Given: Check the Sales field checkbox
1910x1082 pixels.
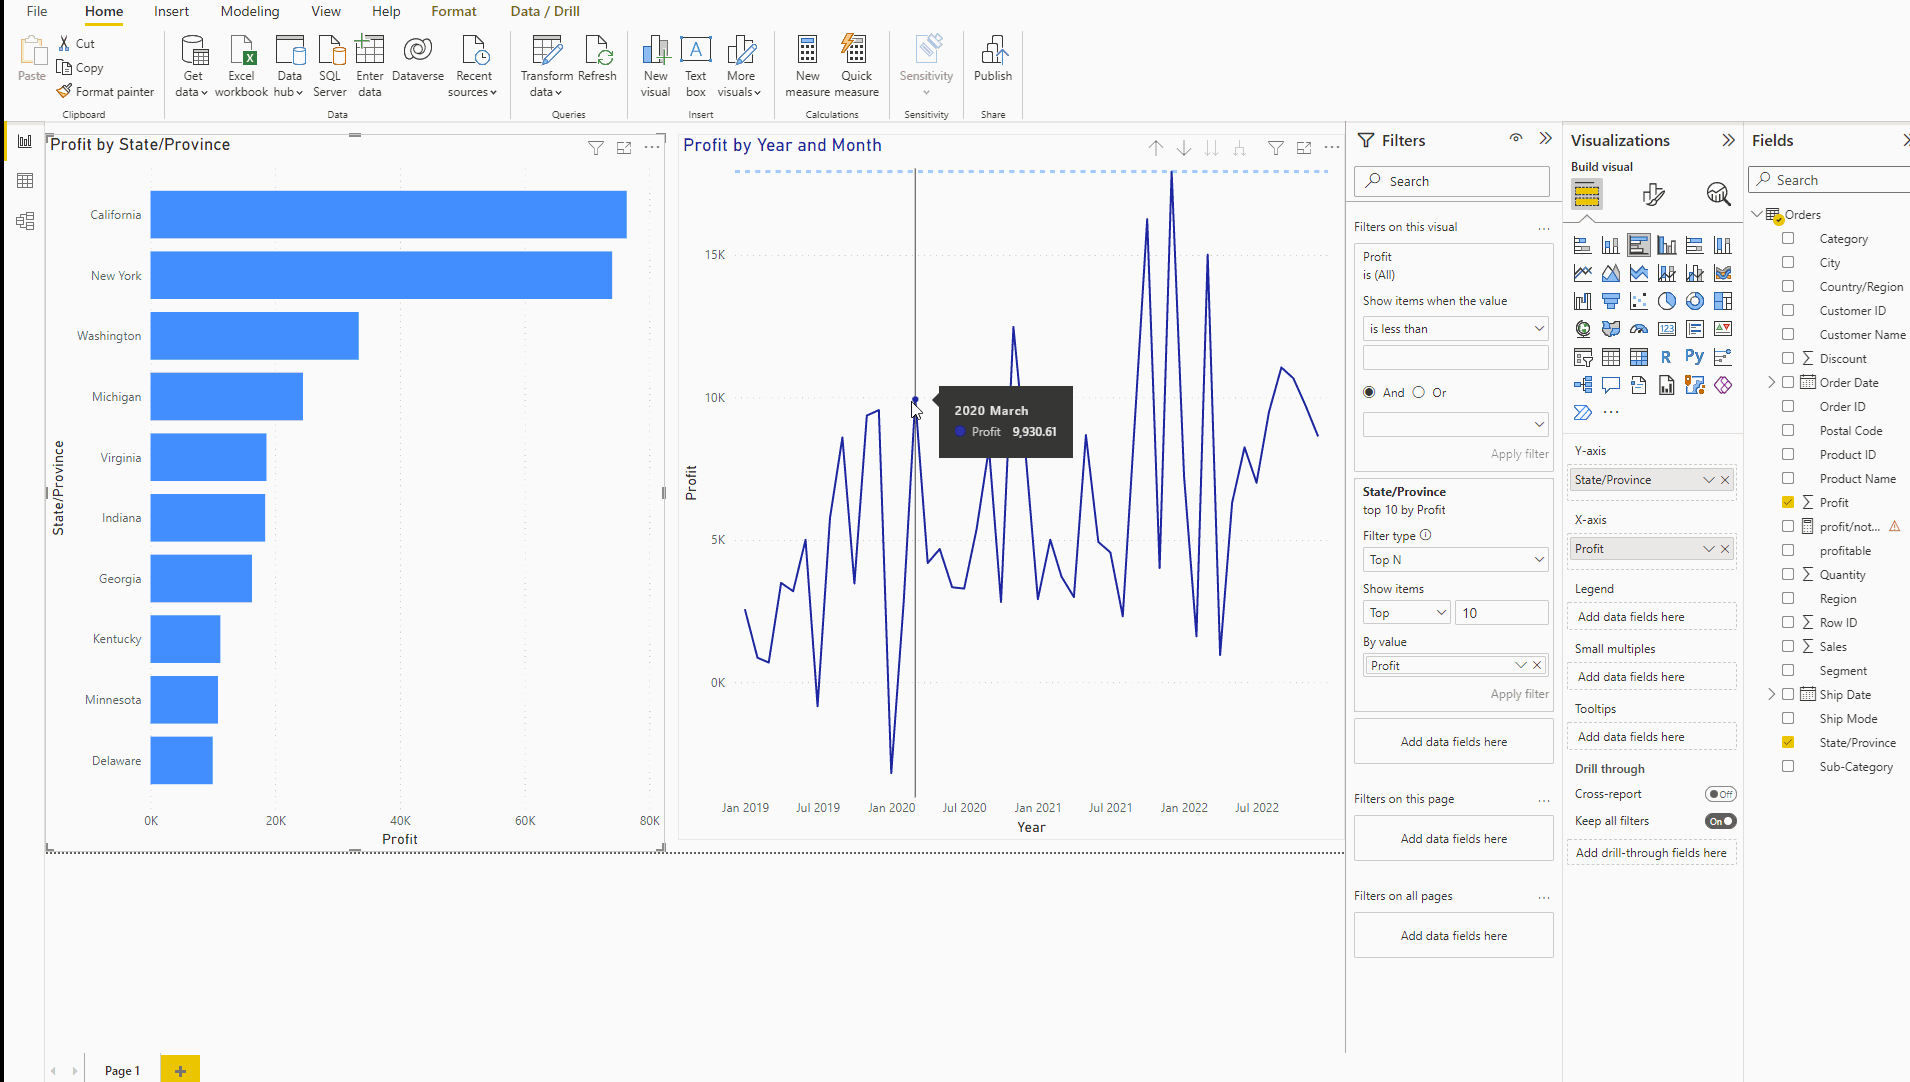Looking at the screenshot, I should (x=1787, y=646).
